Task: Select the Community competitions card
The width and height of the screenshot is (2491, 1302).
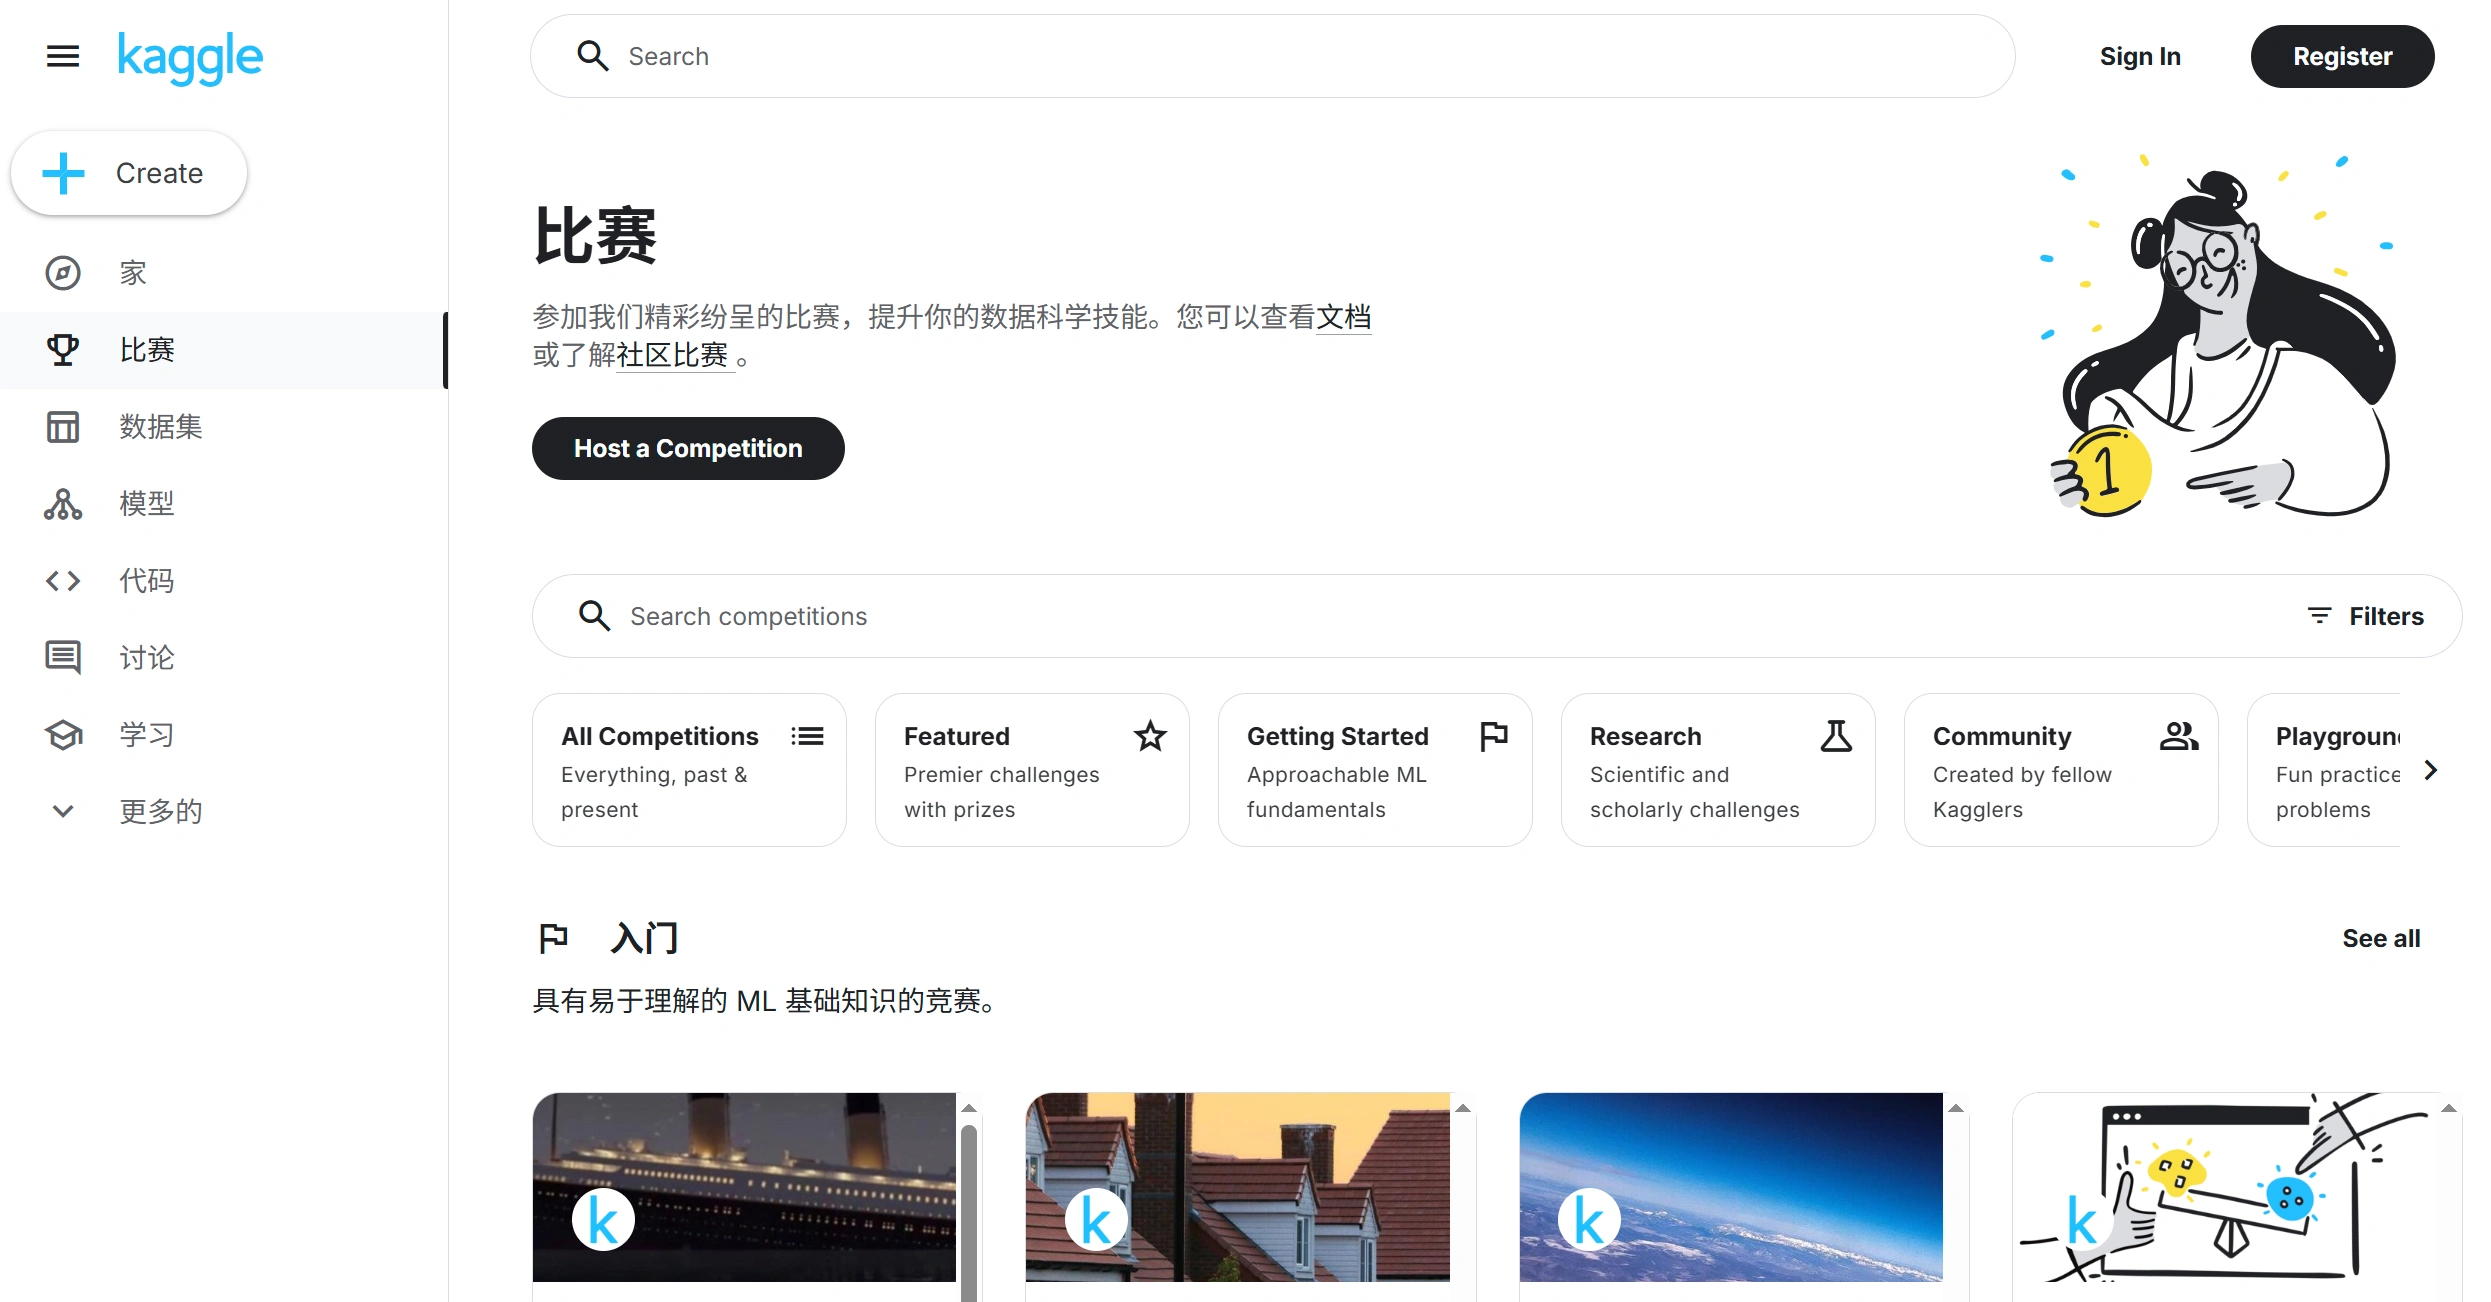Action: (2060, 769)
